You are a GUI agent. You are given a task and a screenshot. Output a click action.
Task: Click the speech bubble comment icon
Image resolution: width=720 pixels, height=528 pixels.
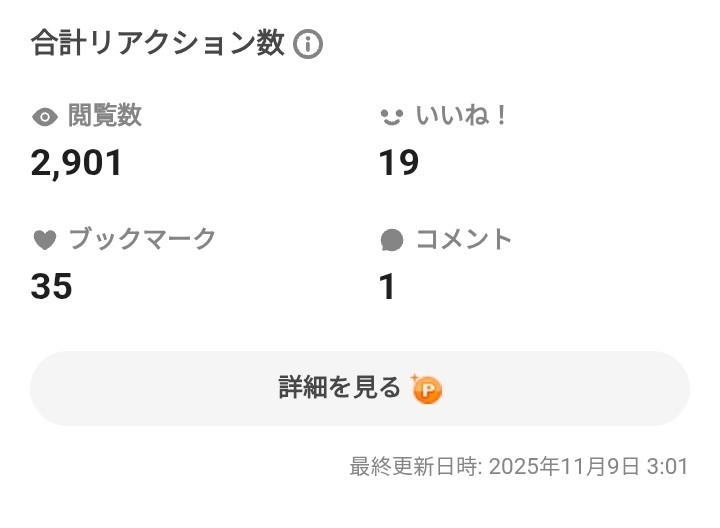click(x=392, y=240)
